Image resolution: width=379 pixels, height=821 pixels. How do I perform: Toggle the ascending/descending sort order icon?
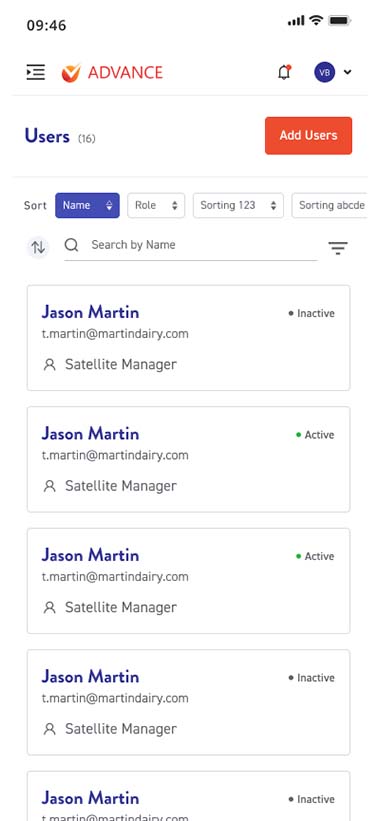pyautogui.click(x=38, y=247)
